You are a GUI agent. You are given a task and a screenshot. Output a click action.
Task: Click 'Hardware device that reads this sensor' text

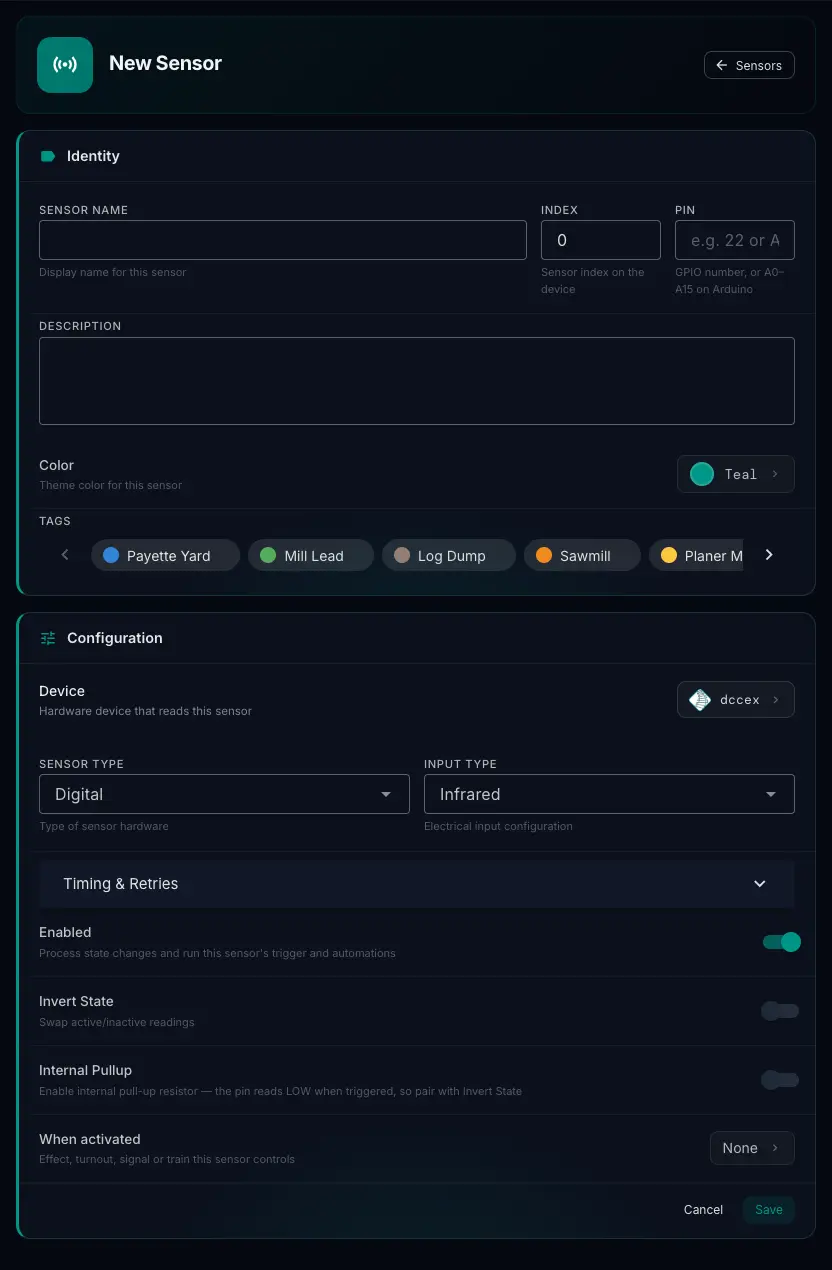146,711
